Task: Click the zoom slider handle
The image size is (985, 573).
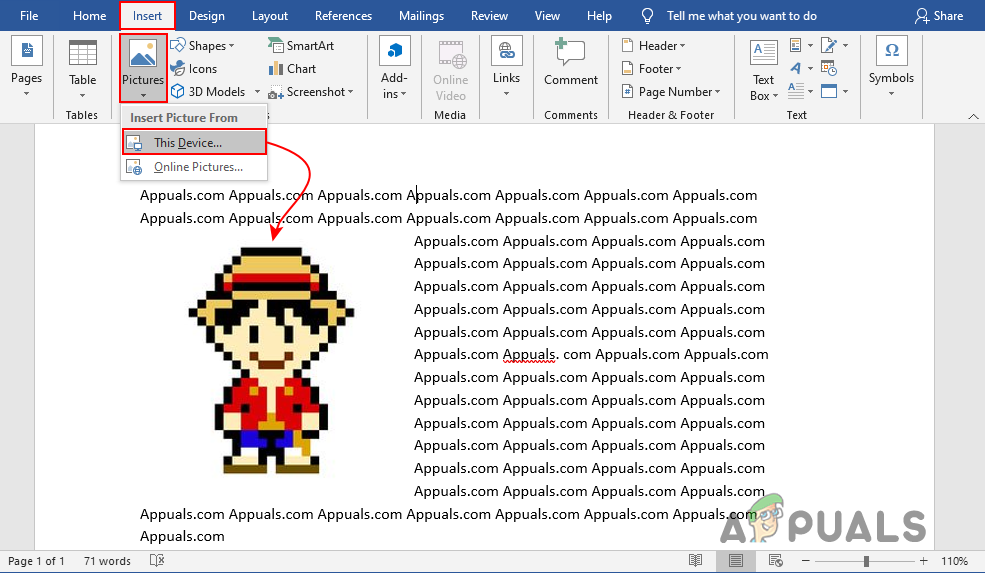Action: point(866,561)
